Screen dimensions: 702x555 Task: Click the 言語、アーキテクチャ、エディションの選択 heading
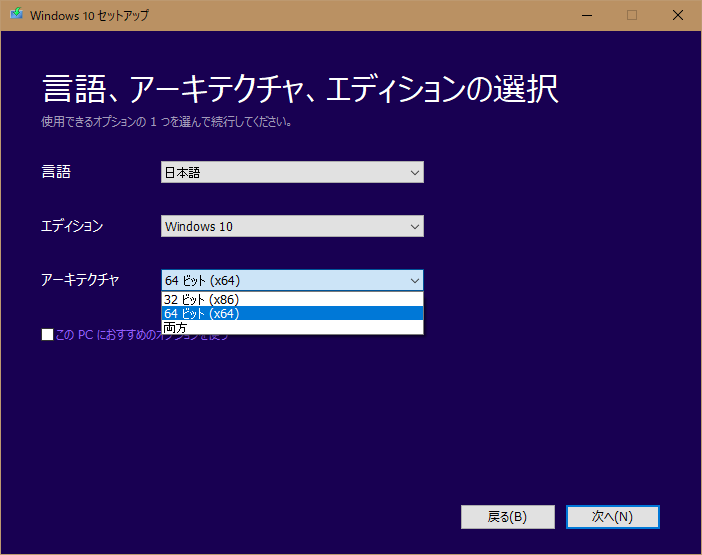(300, 89)
